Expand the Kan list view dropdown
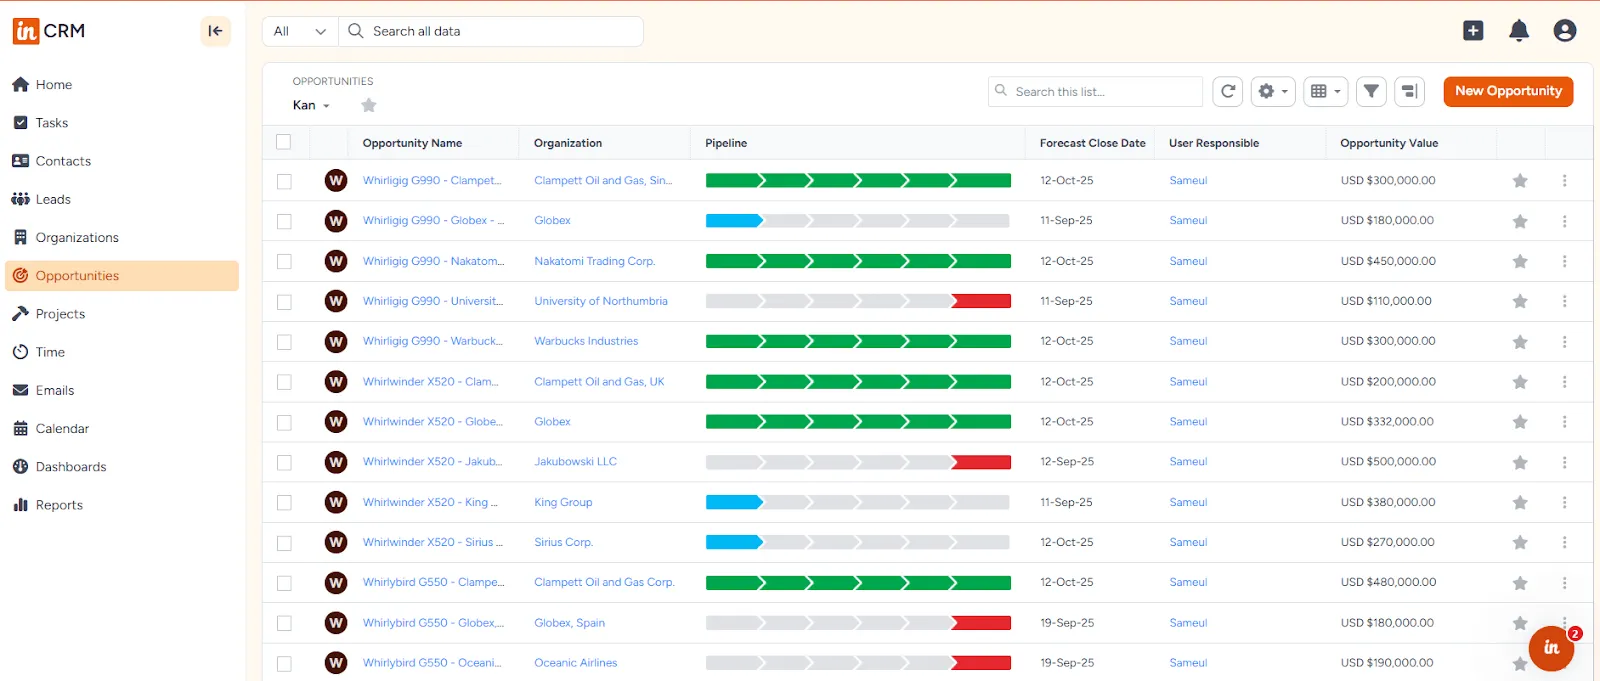Viewport: 1600px width, 681px height. pyautogui.click(x=311, y=105)
